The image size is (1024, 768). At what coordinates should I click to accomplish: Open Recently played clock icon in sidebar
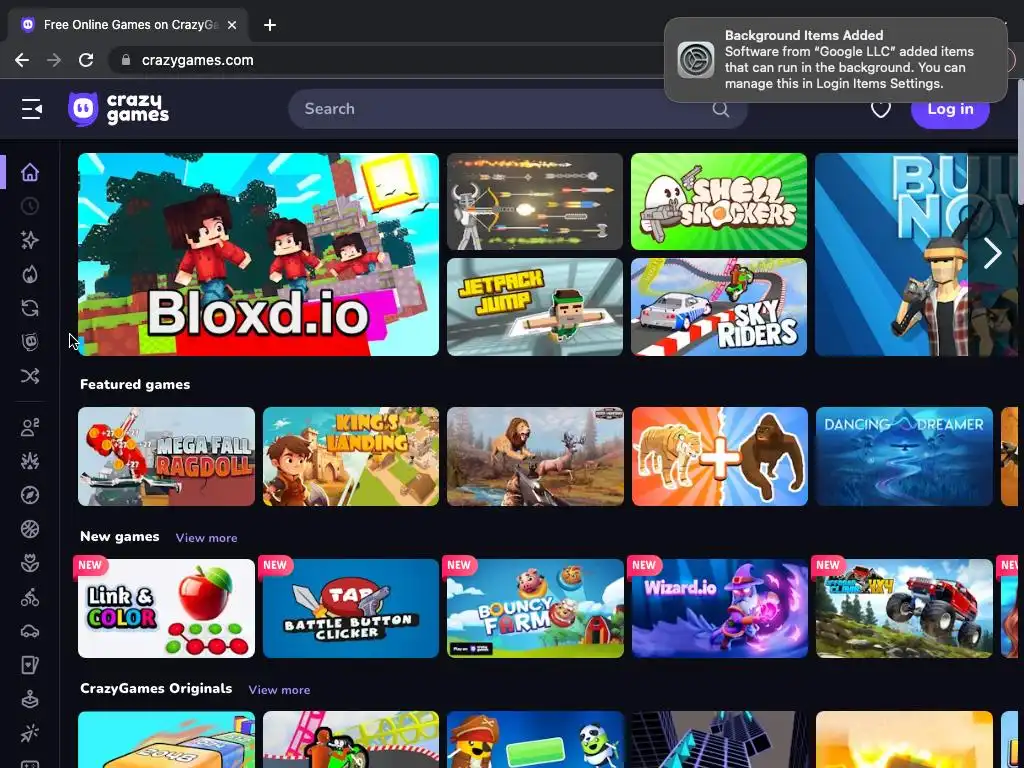pyautogui.click(x=30, y=206)
